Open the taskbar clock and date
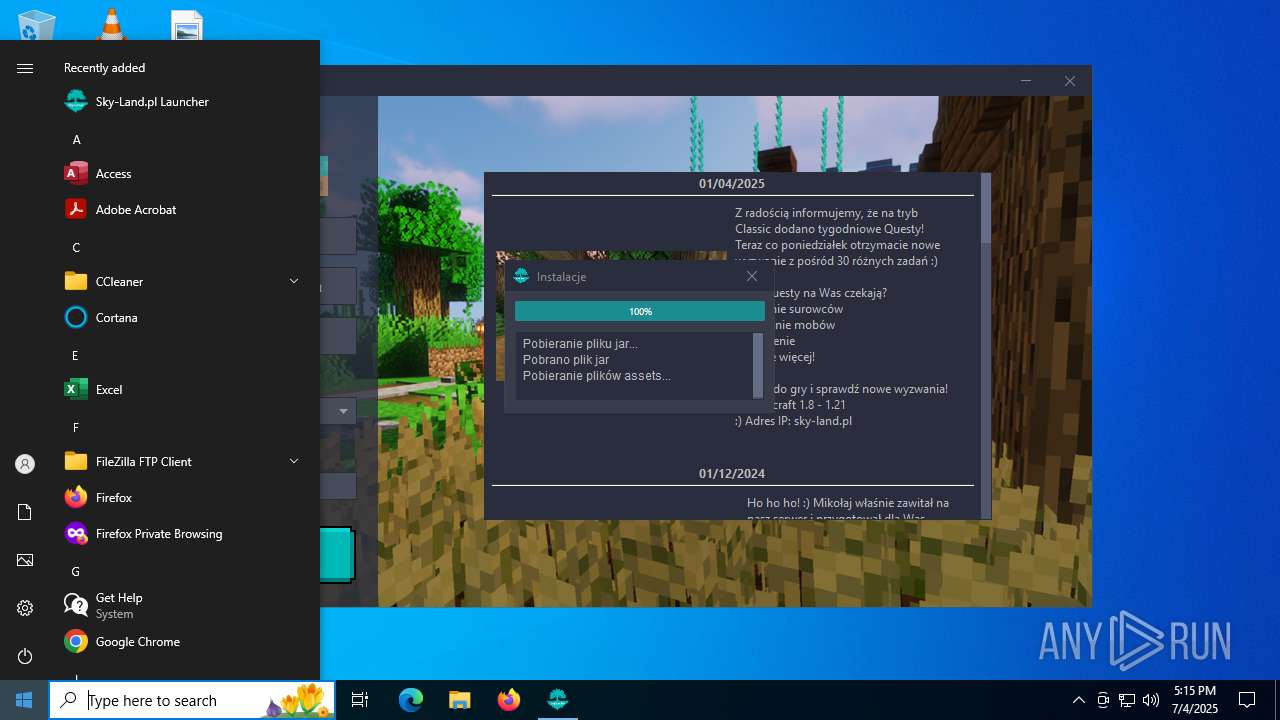Image resolution: width=1280 pixels, height=720 pixels. pyautogui.click(x=1195, y=700)
